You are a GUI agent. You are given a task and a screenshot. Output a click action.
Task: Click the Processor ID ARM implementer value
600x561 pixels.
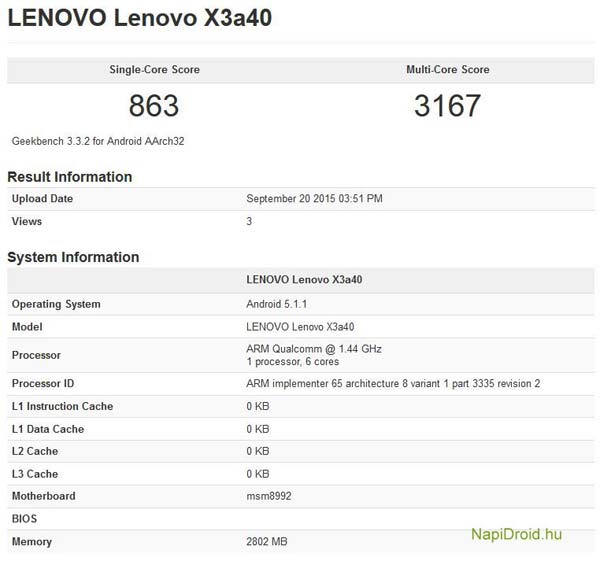coord(393,384)
